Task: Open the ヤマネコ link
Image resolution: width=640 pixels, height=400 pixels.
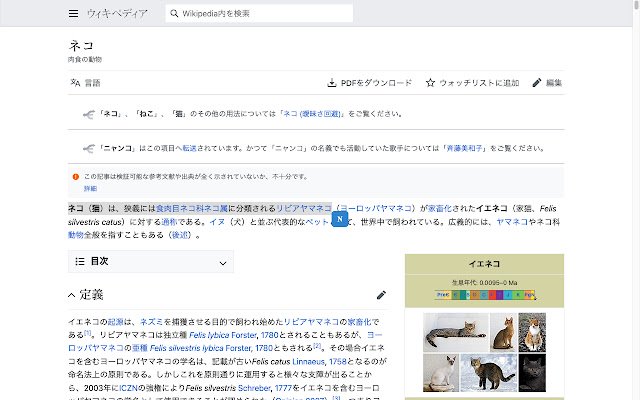Action: click(x=512, y=222)
